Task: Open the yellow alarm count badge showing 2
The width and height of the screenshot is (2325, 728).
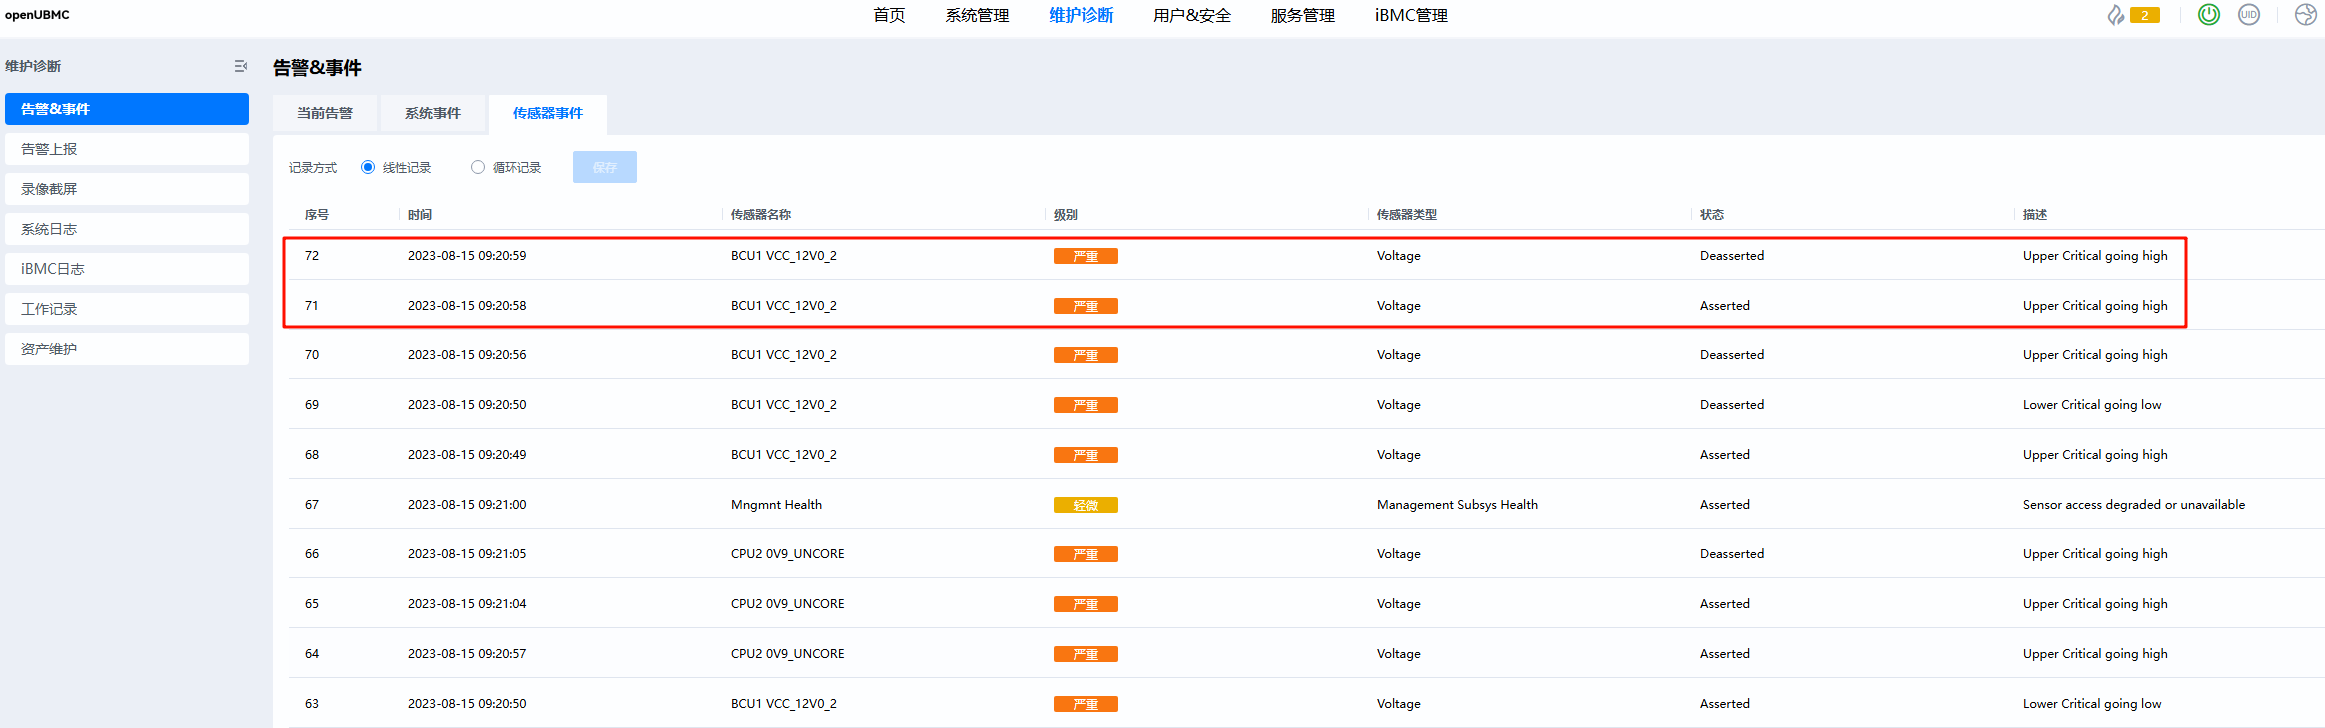Action: click(2145, 15)
